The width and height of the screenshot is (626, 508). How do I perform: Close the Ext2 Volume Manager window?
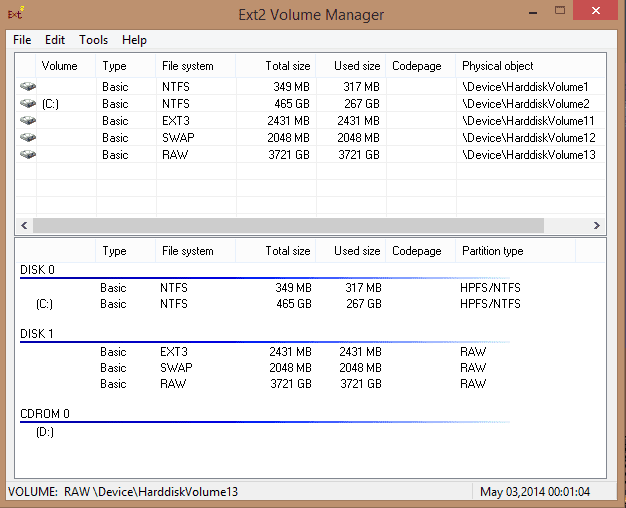(x=596, y=10)
